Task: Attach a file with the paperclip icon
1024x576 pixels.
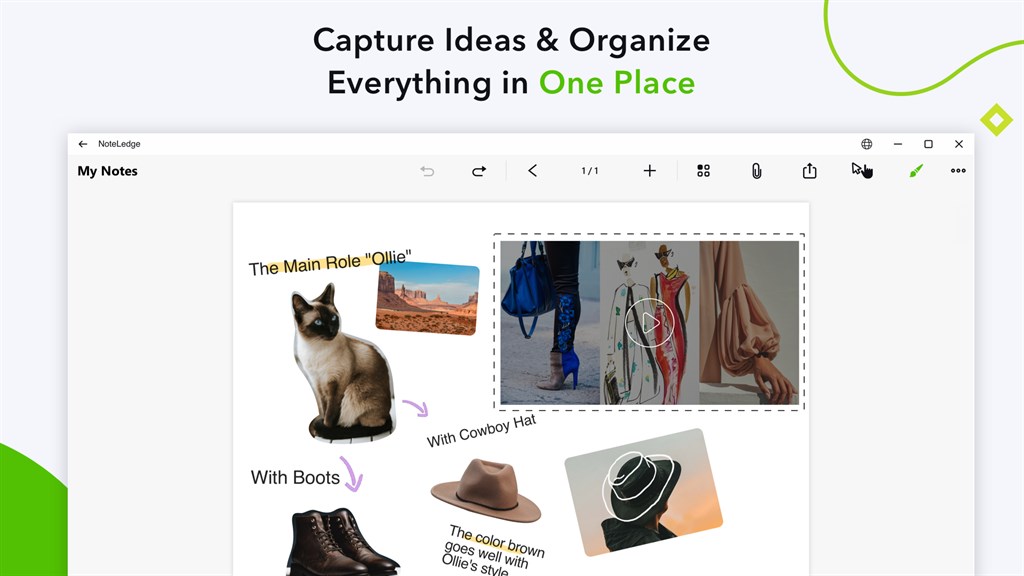Action: tap(756, 171)
